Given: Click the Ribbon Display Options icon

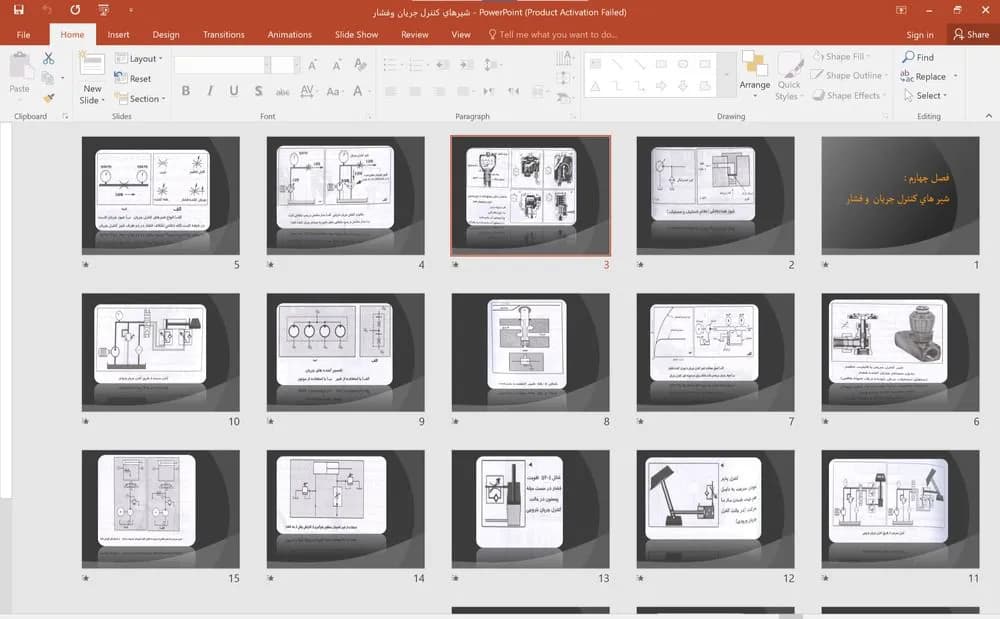Looking at the screenshot, I should (x=901, y=10).
